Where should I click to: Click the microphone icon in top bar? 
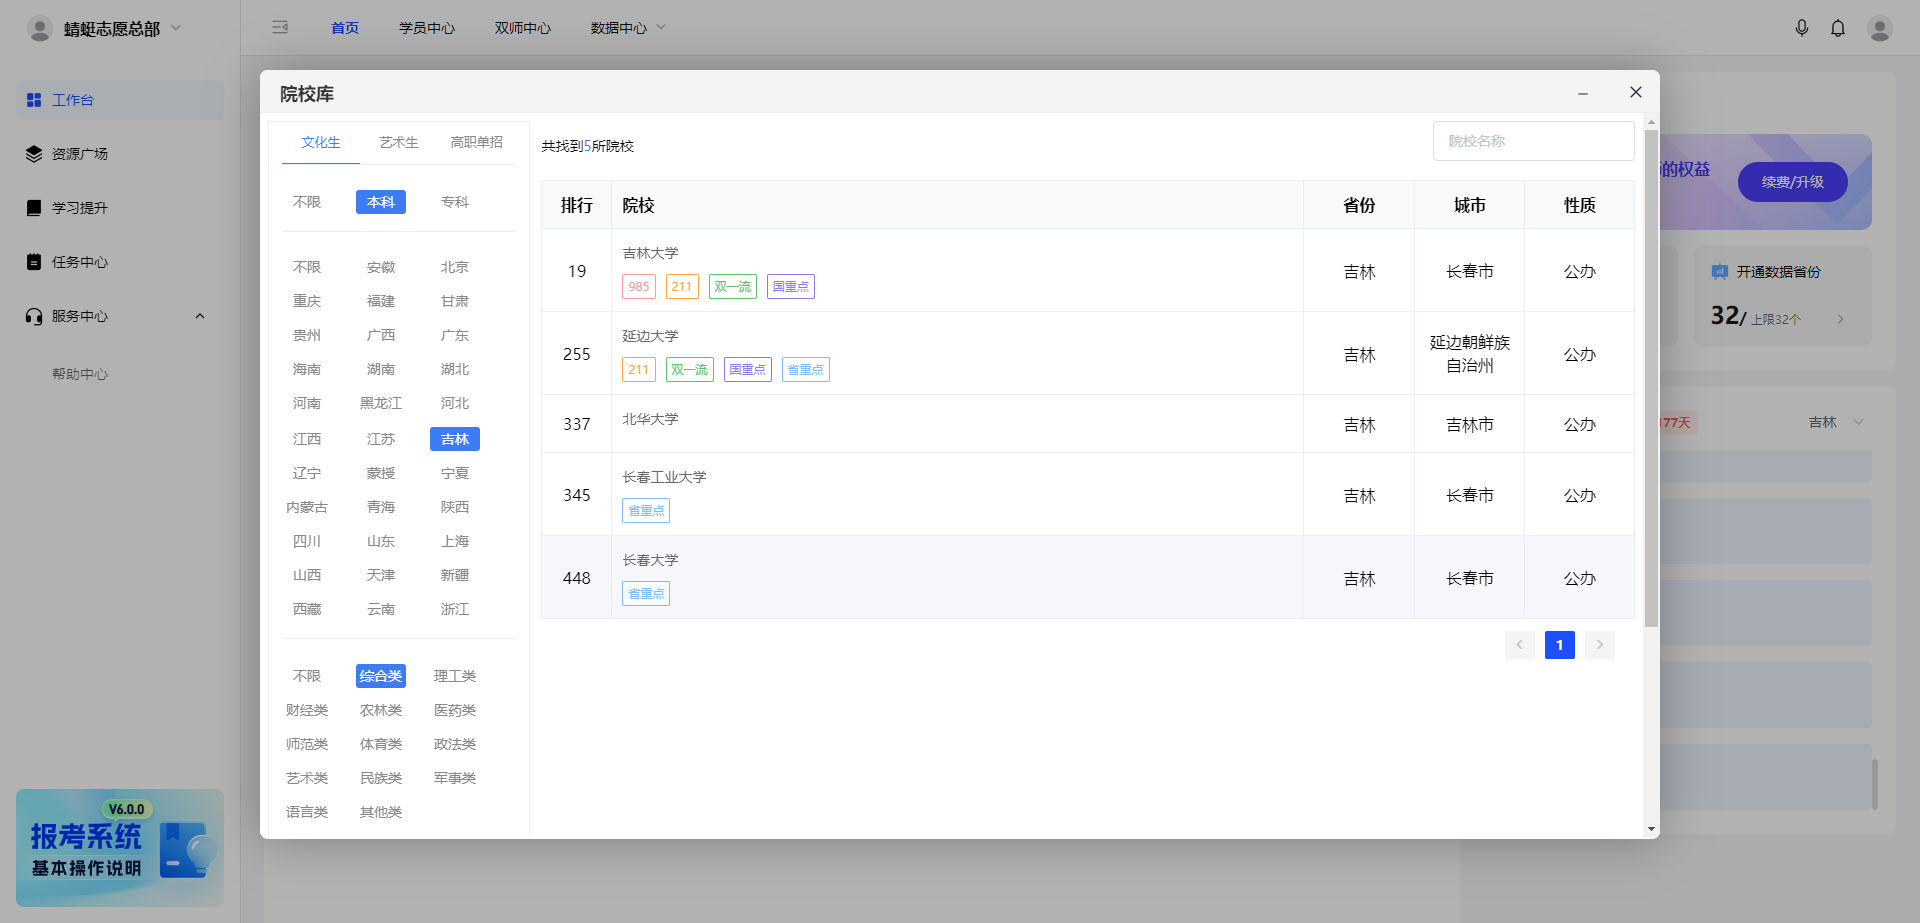click(x=1801, y=28)
